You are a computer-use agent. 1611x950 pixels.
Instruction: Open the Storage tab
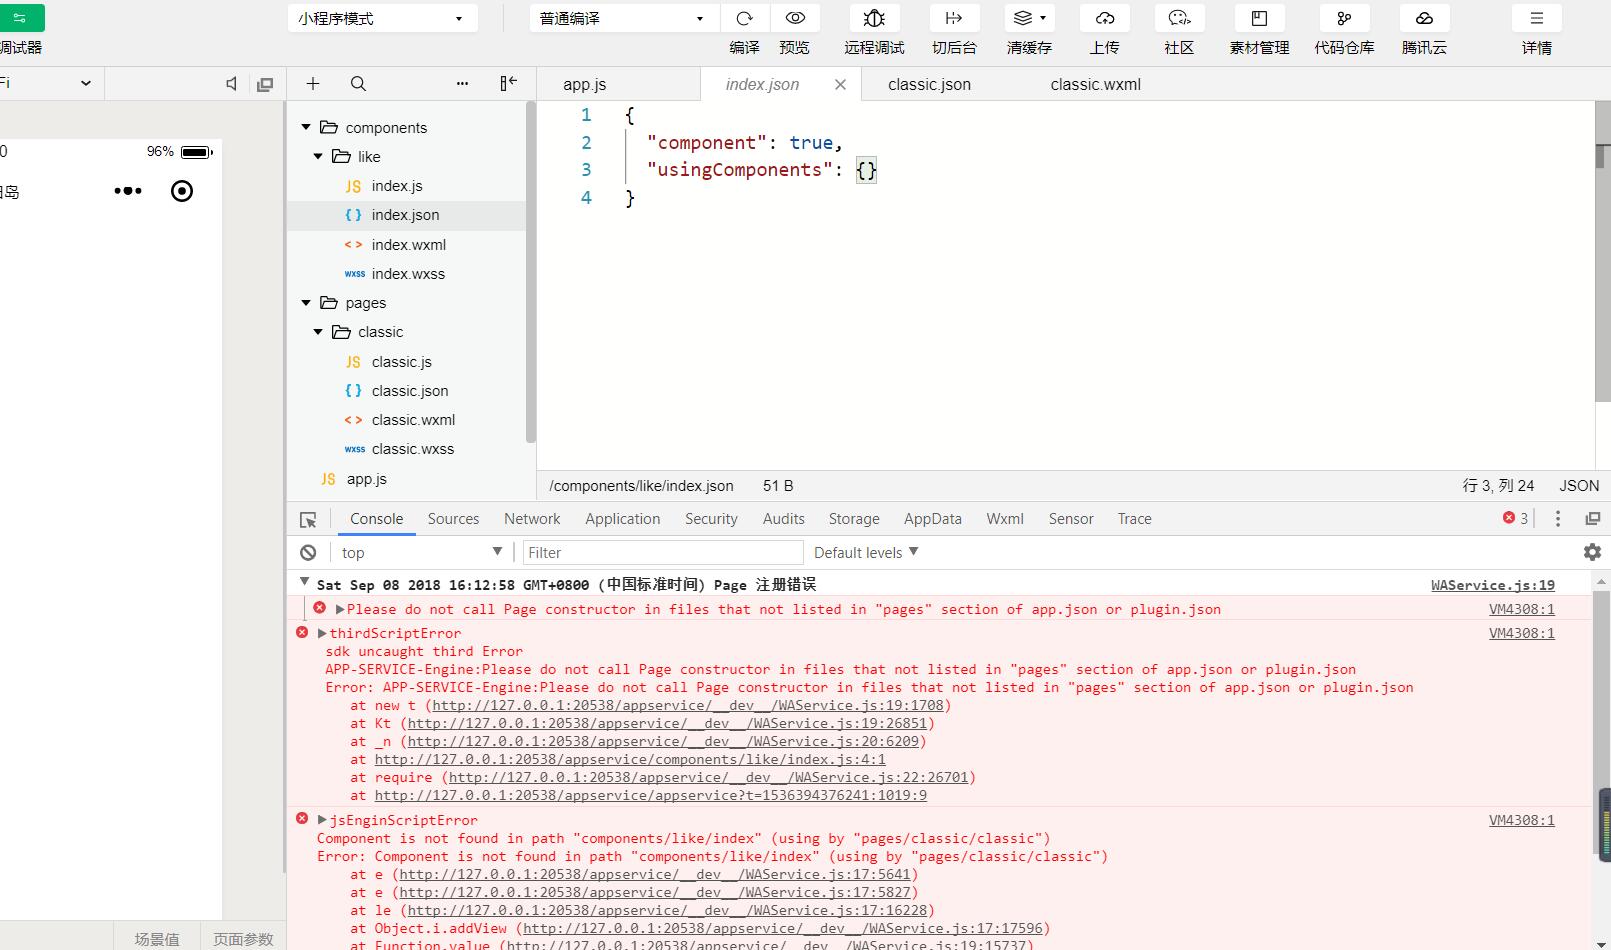(854, 519)
